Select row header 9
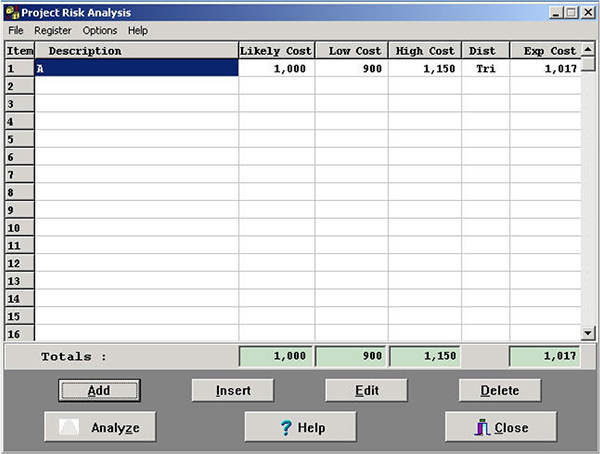The height and width of the screenshot is (454, 600). tap(20, 210)
